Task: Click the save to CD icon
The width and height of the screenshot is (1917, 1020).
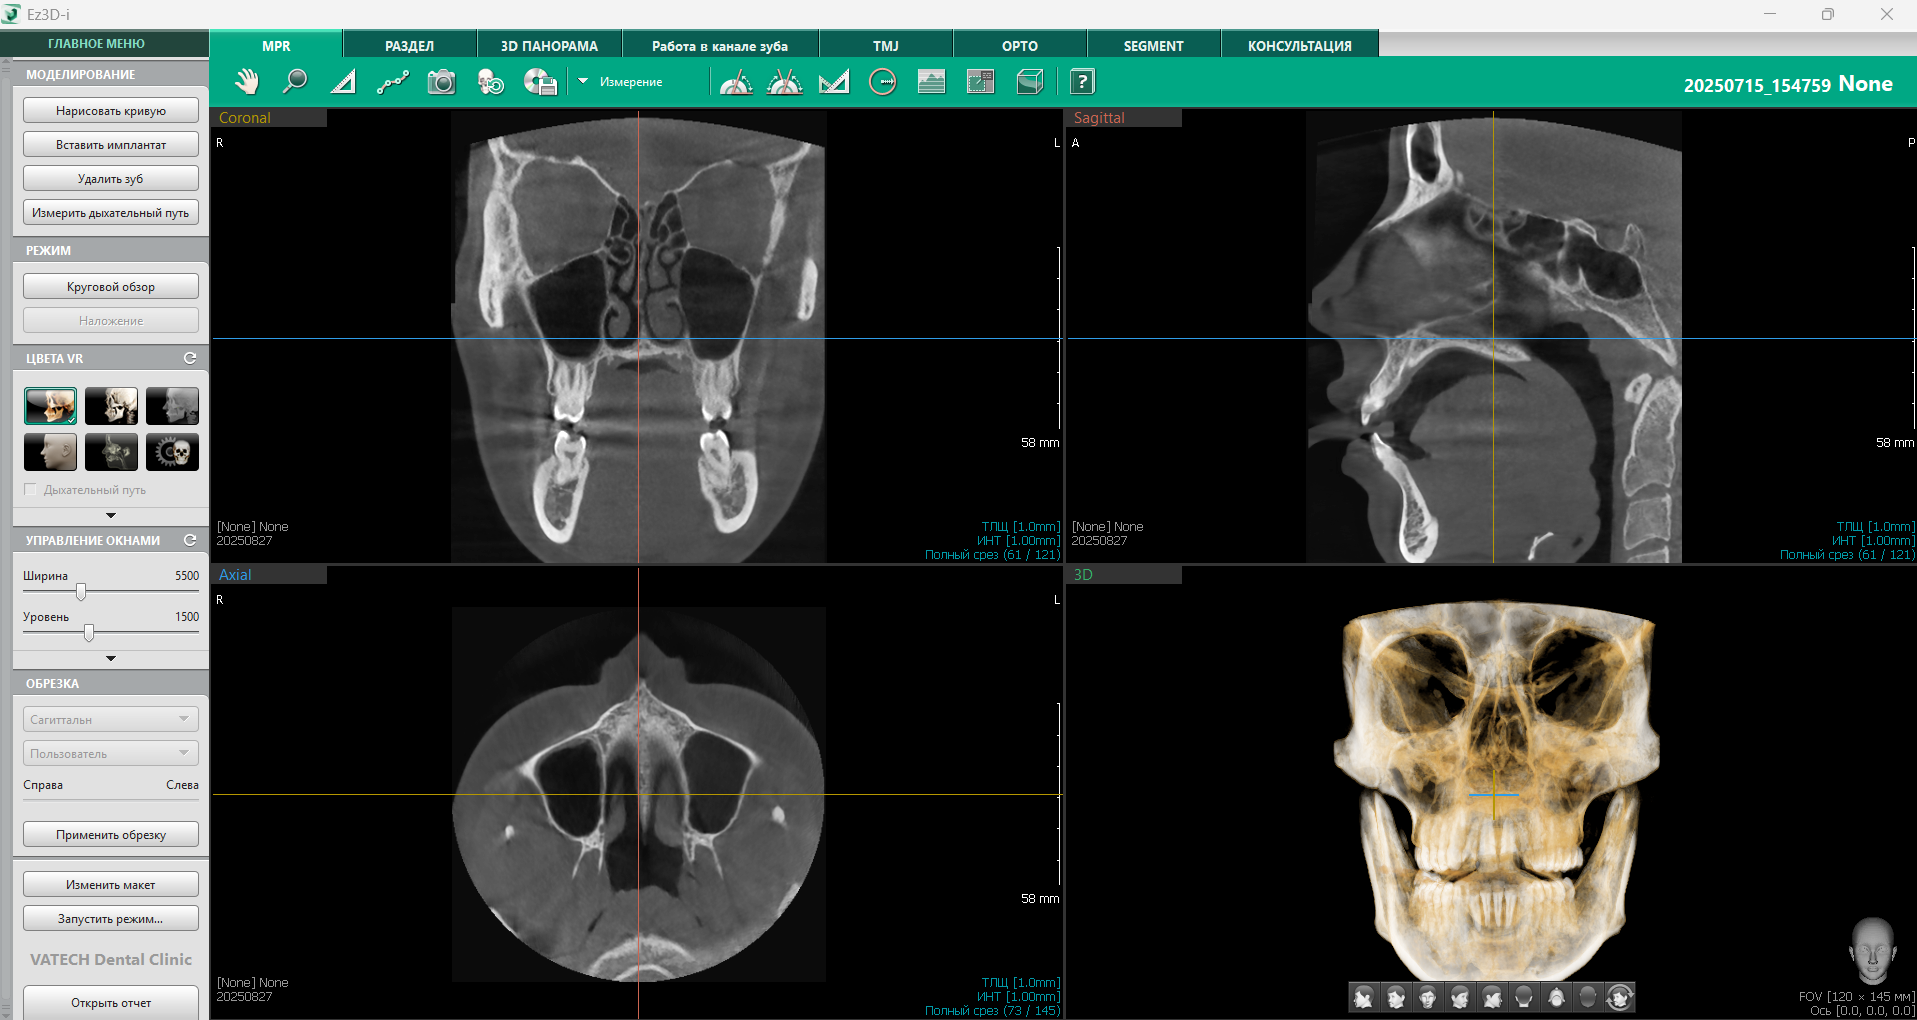Action: click(540, 82)
